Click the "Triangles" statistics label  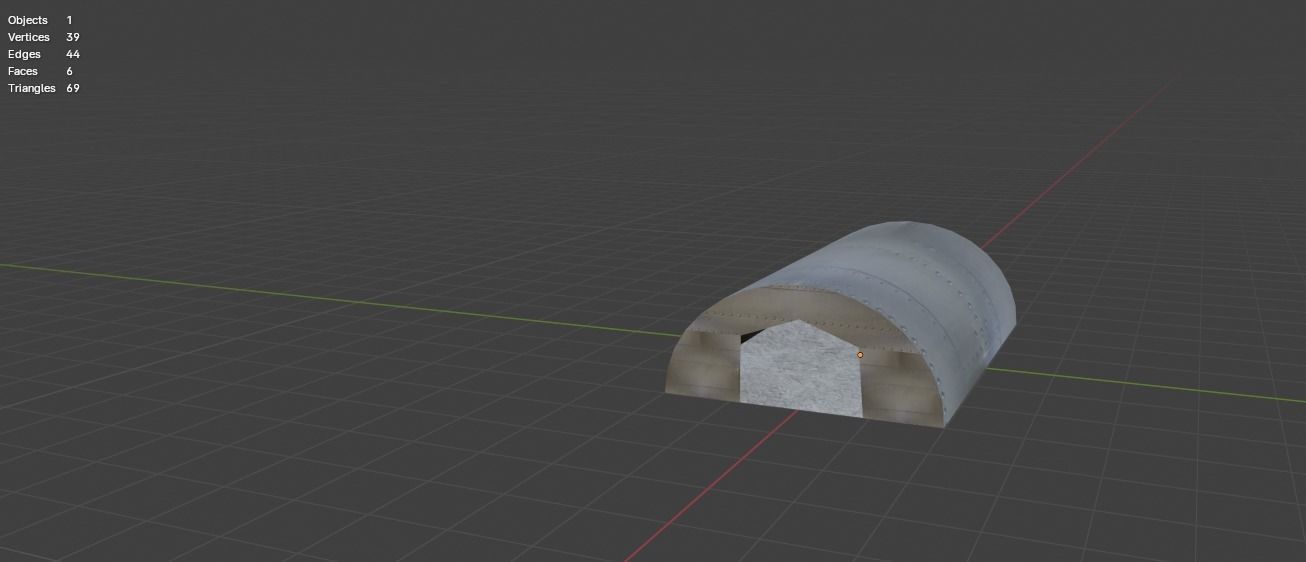tap(32, 88)
